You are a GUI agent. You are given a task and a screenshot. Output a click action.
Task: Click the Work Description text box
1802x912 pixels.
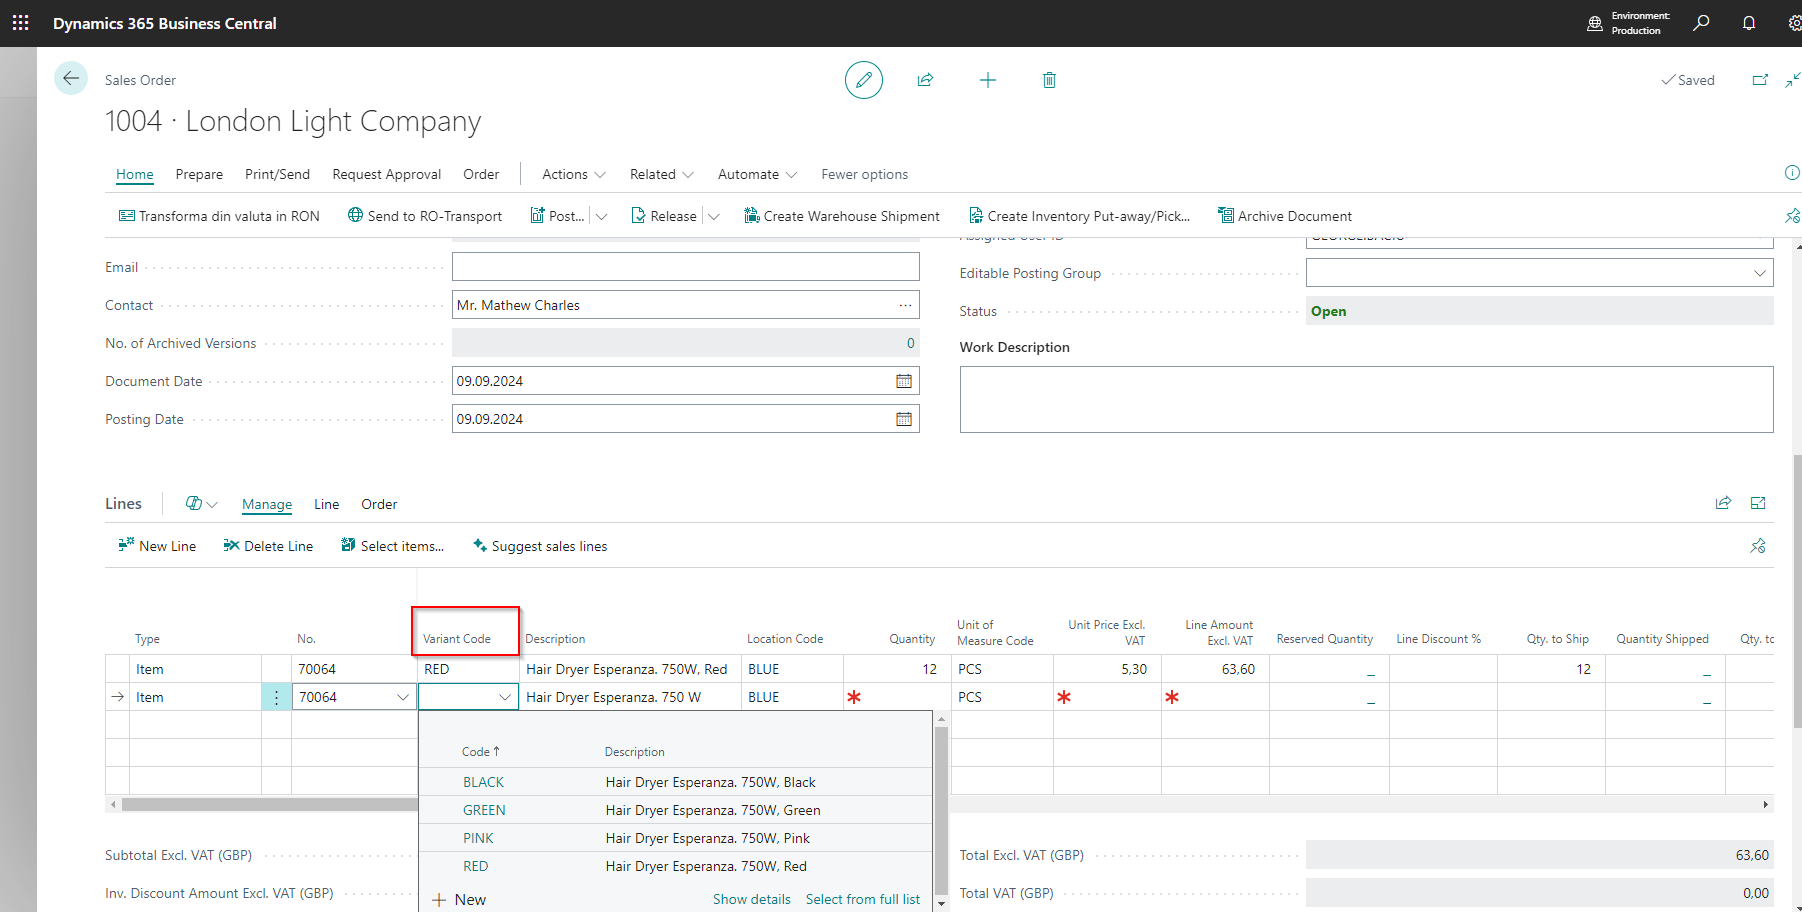pyautogui.click(x=1366, y=399)
